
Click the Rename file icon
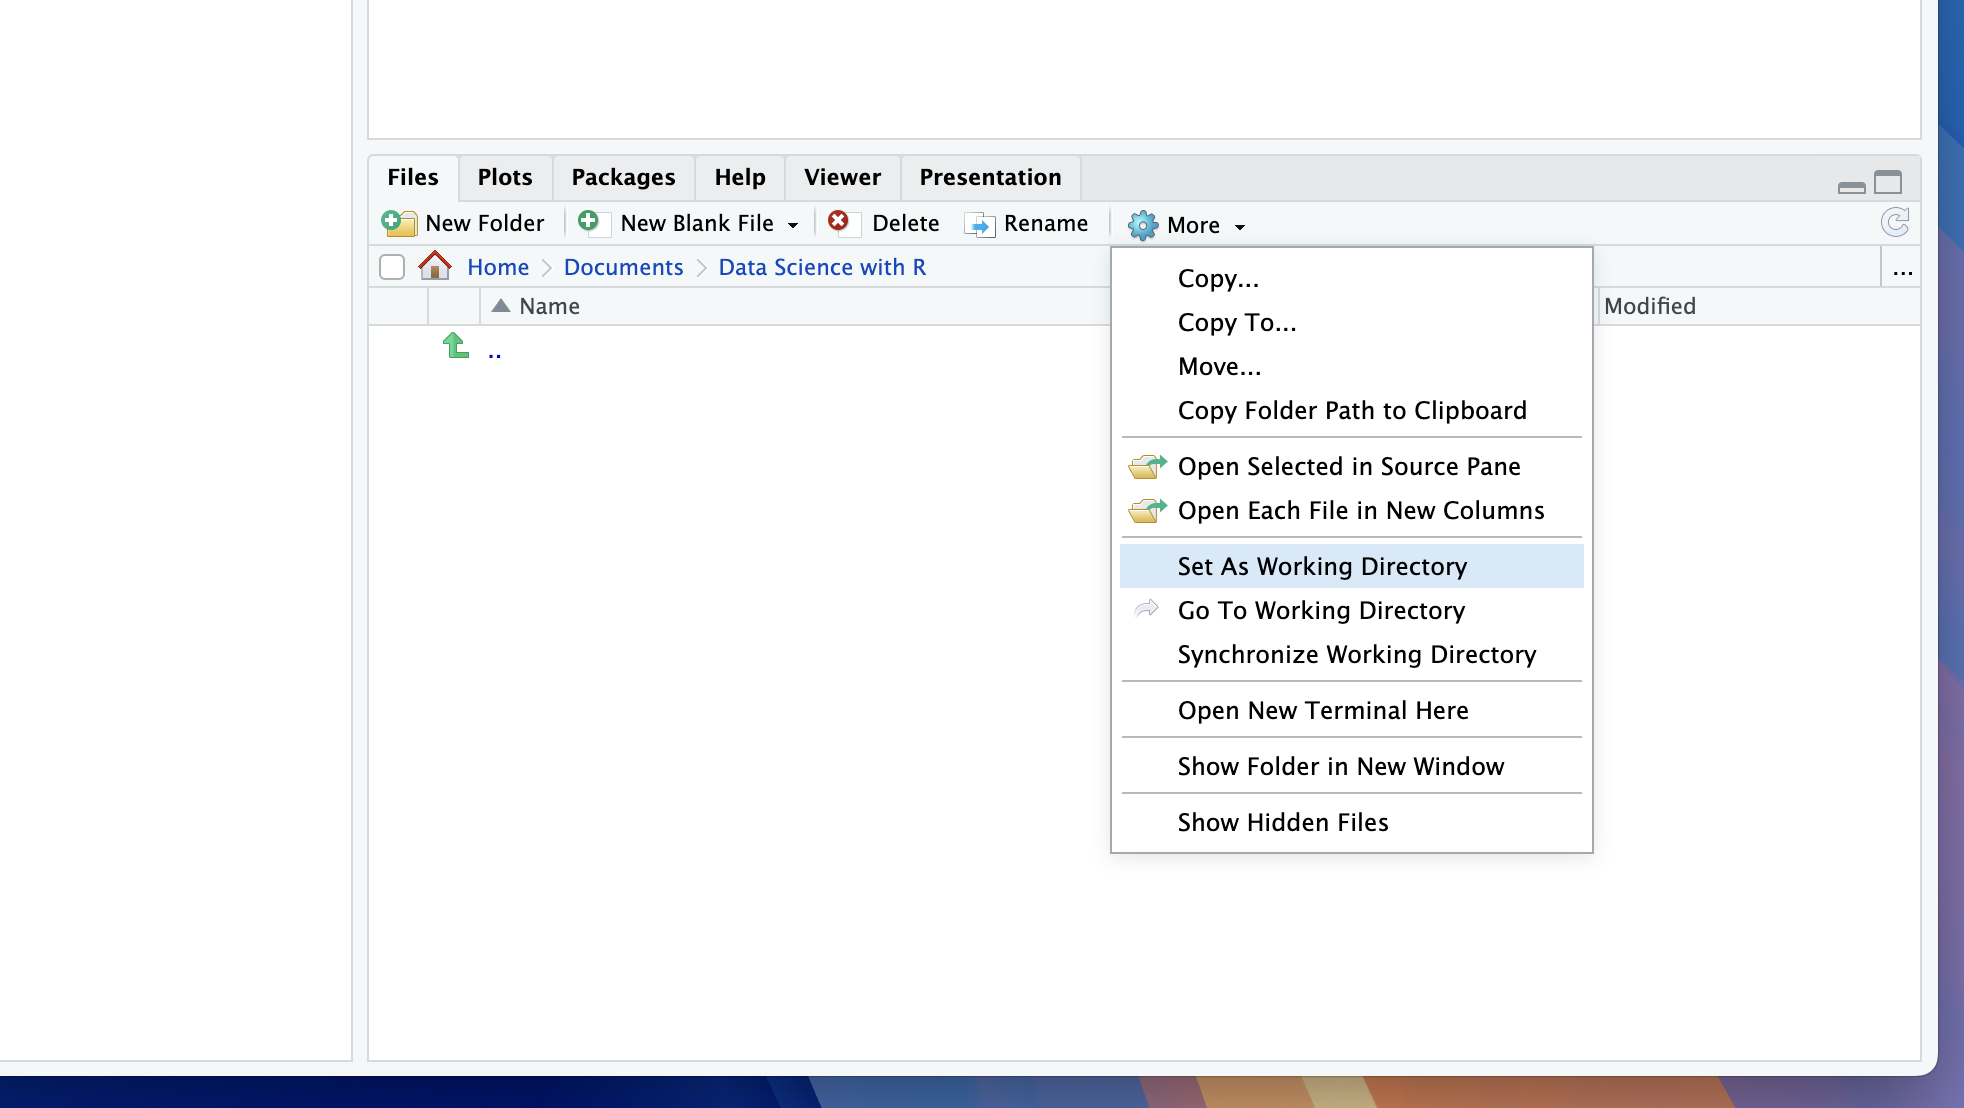(979, 224)
